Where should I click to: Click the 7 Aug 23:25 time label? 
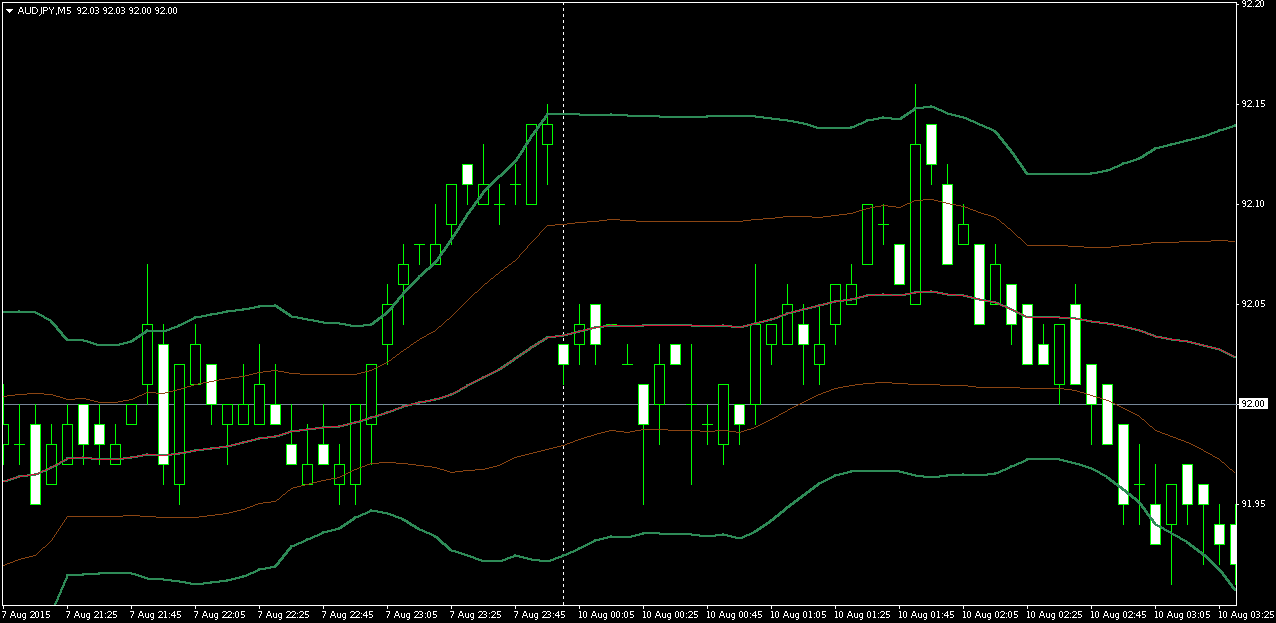point(478,613)
